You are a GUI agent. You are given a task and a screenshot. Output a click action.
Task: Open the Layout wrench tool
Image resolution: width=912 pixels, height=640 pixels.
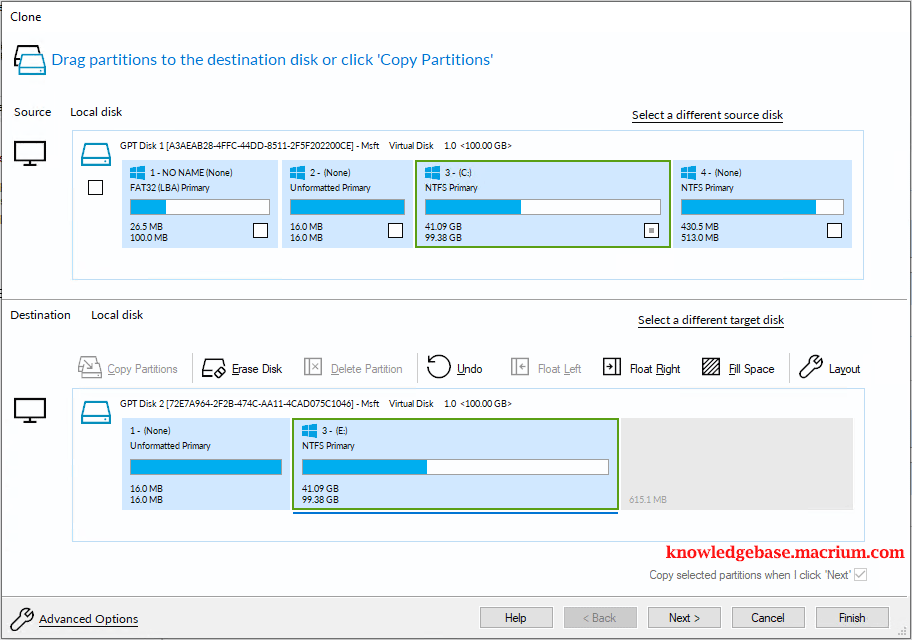coord(810,367)
